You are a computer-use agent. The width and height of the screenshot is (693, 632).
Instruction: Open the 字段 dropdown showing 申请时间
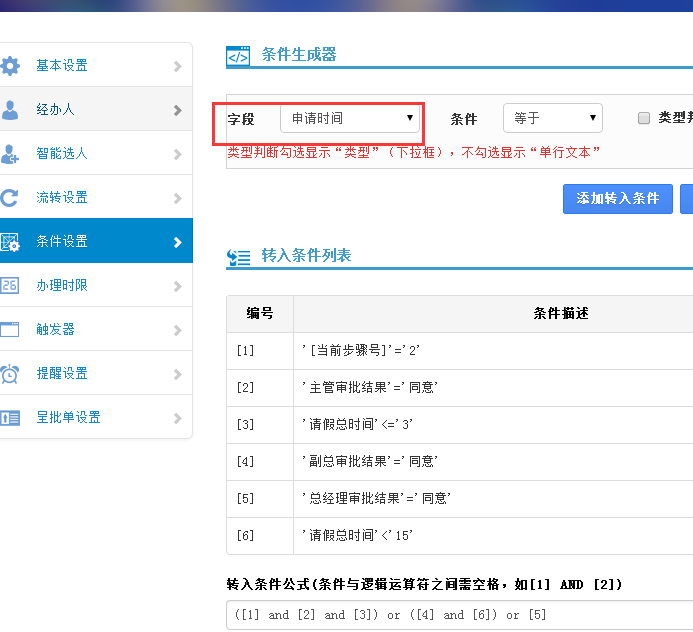pos(349,119)
